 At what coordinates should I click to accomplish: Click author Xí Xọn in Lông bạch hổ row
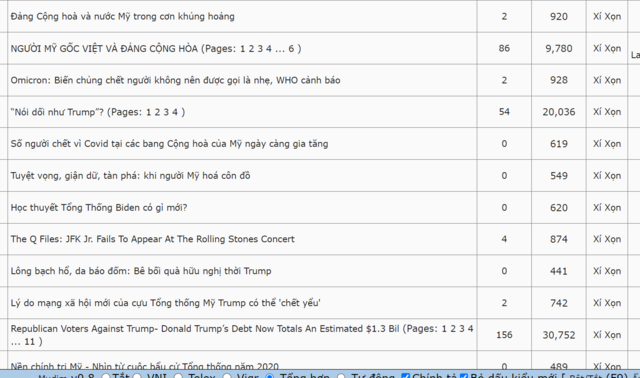point(607,271)
